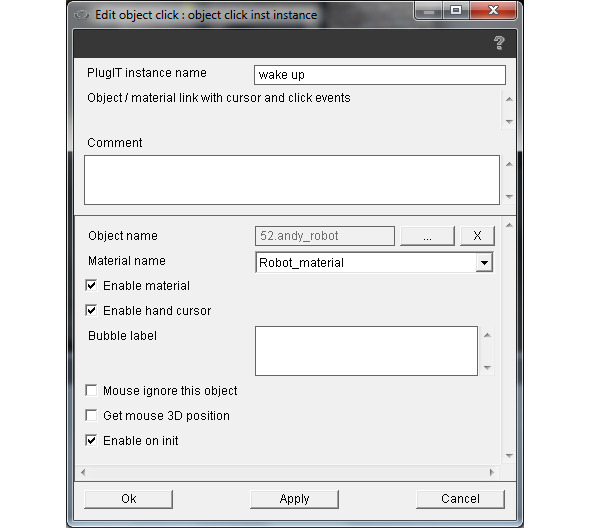Click the PlugIT instance name field
Screen dimensions: 591x528
(x=380, y=75)
